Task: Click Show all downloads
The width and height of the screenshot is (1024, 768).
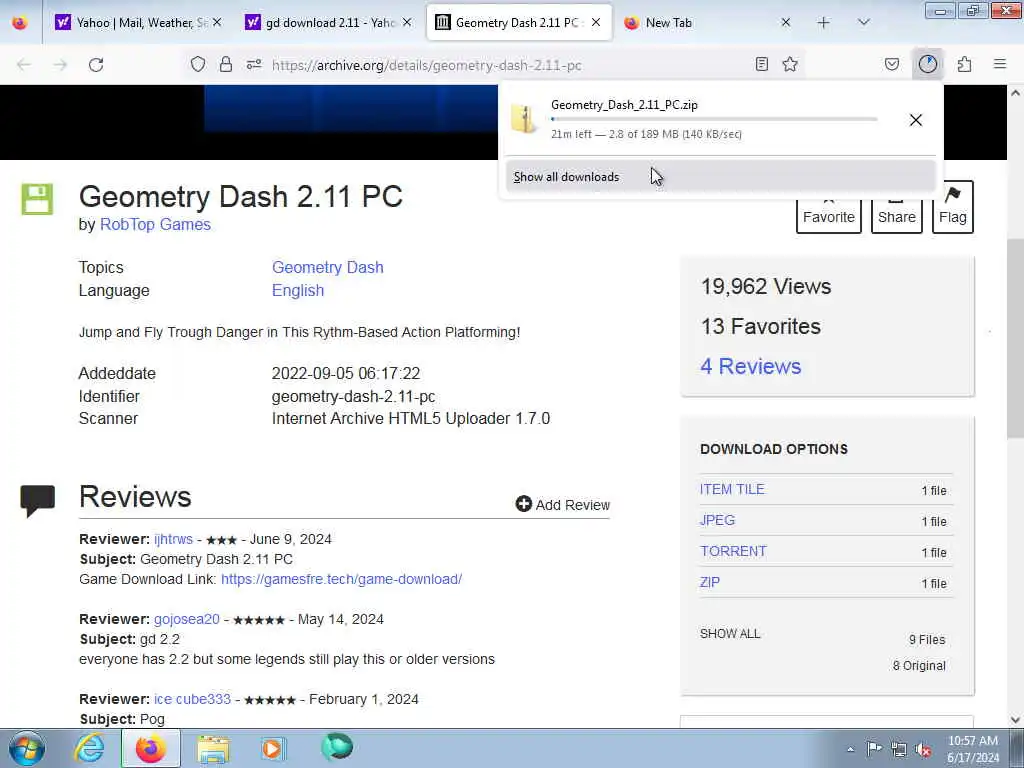Action: [721, 177]
